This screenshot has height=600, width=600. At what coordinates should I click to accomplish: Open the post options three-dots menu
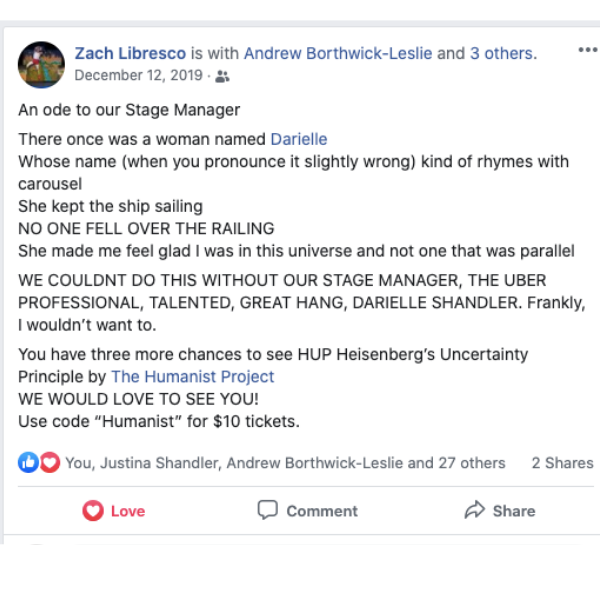pos(587,51)
